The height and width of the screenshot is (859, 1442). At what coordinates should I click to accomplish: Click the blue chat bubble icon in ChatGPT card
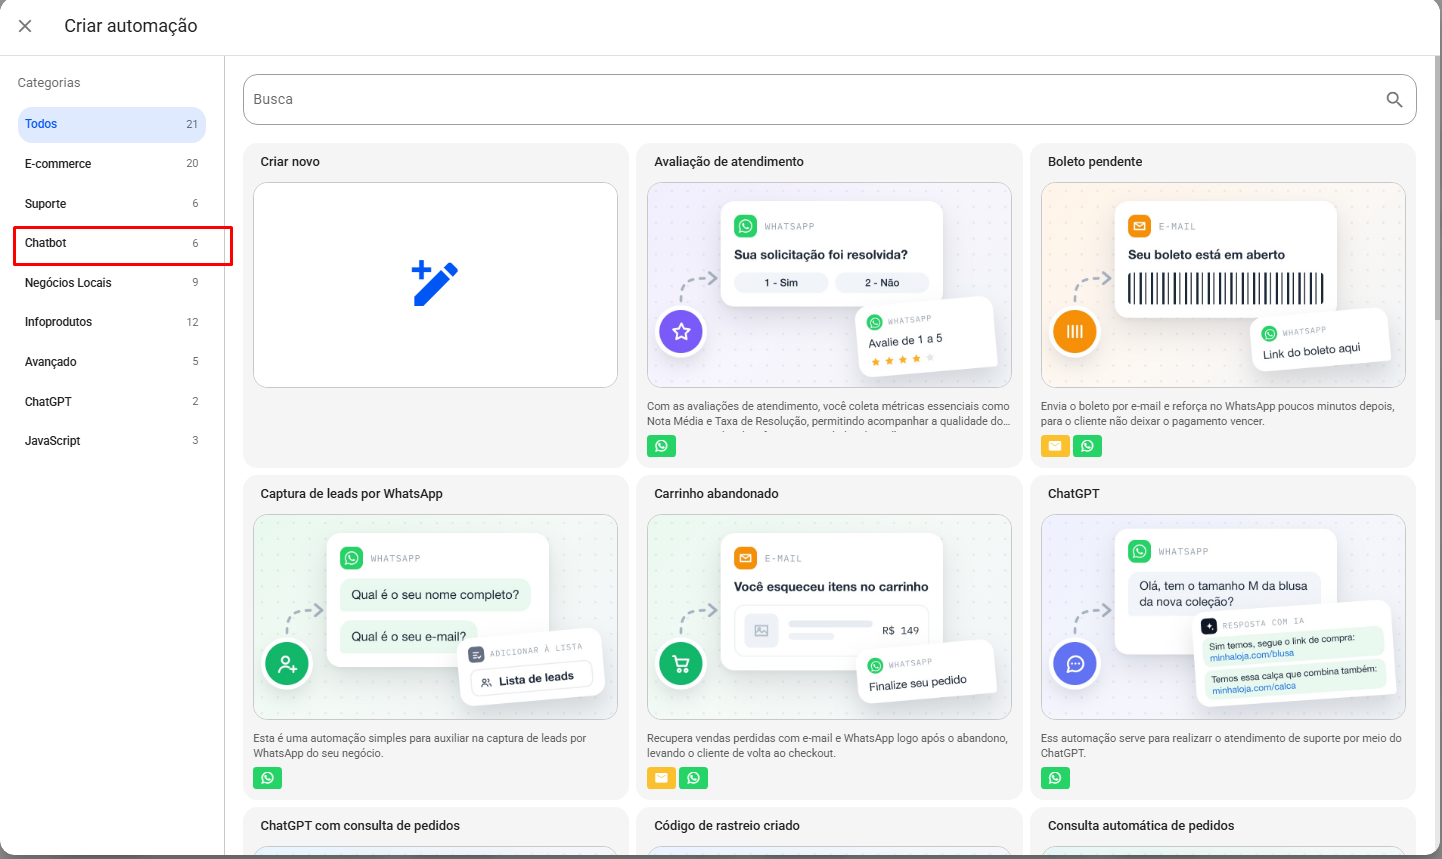pyautogui.click(x=1075, y=664)
